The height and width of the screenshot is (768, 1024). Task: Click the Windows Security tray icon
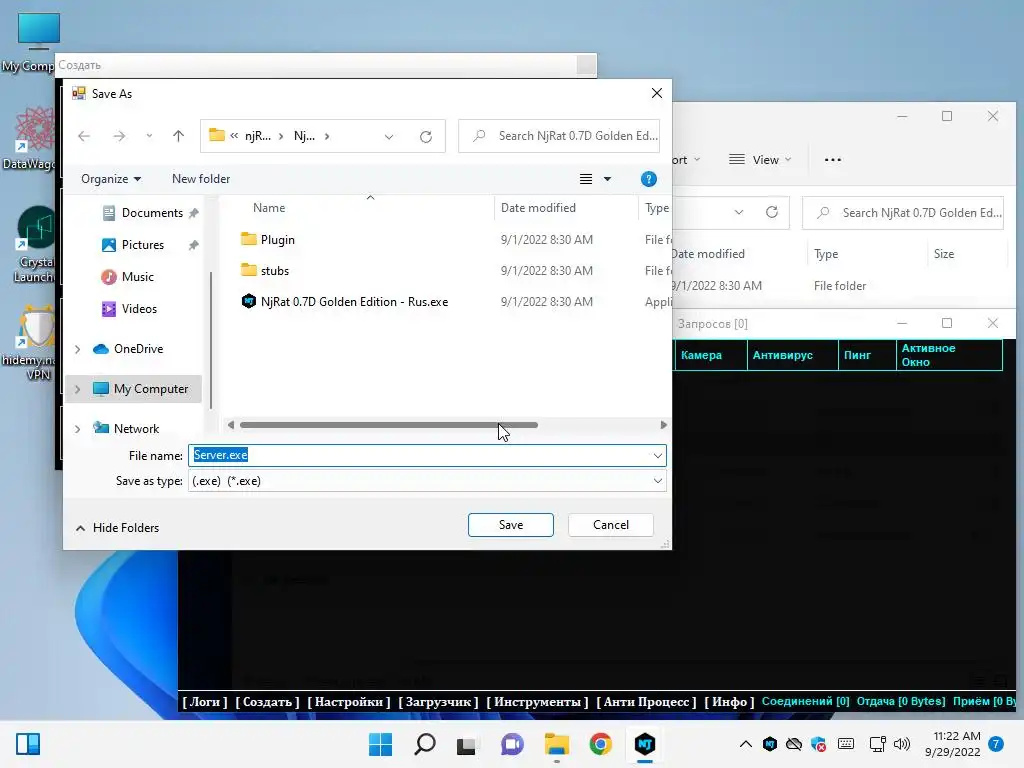coord(818,744)
